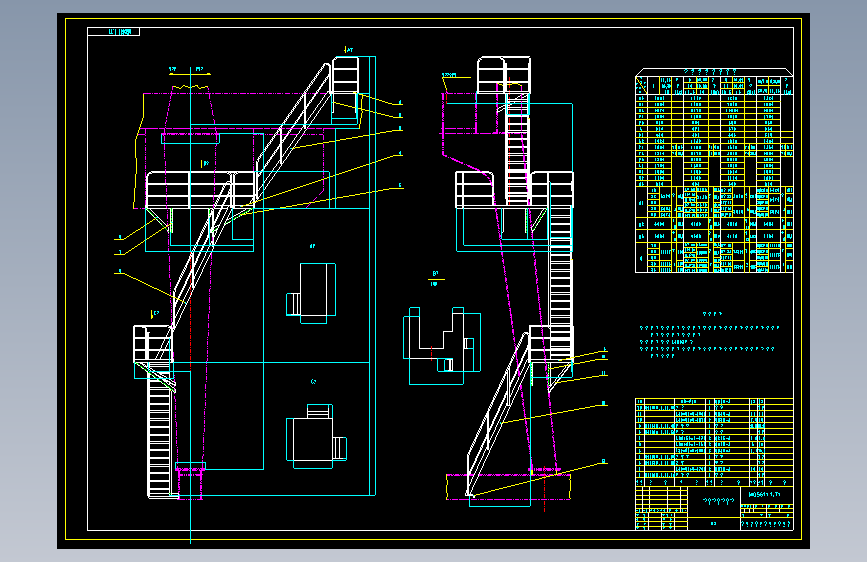Select the middle platform railing in left view
This screenshot has width=867, height=562.
202,190
